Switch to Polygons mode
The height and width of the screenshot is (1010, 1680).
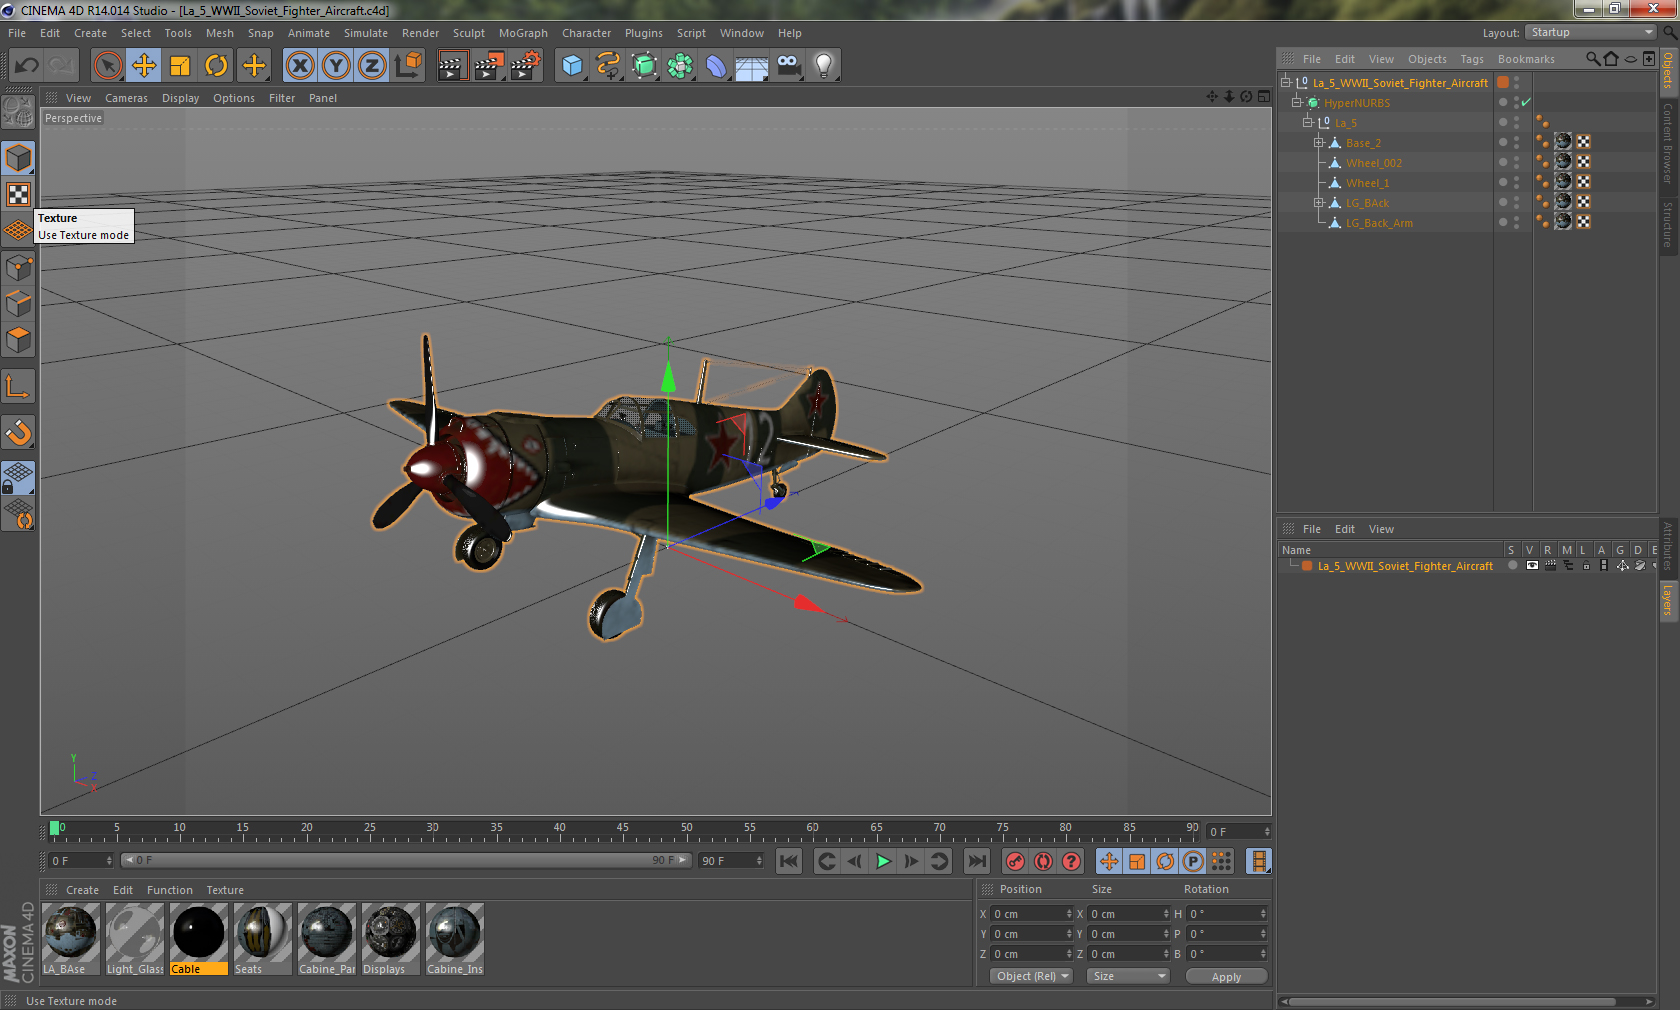click(x=18, y=340)
